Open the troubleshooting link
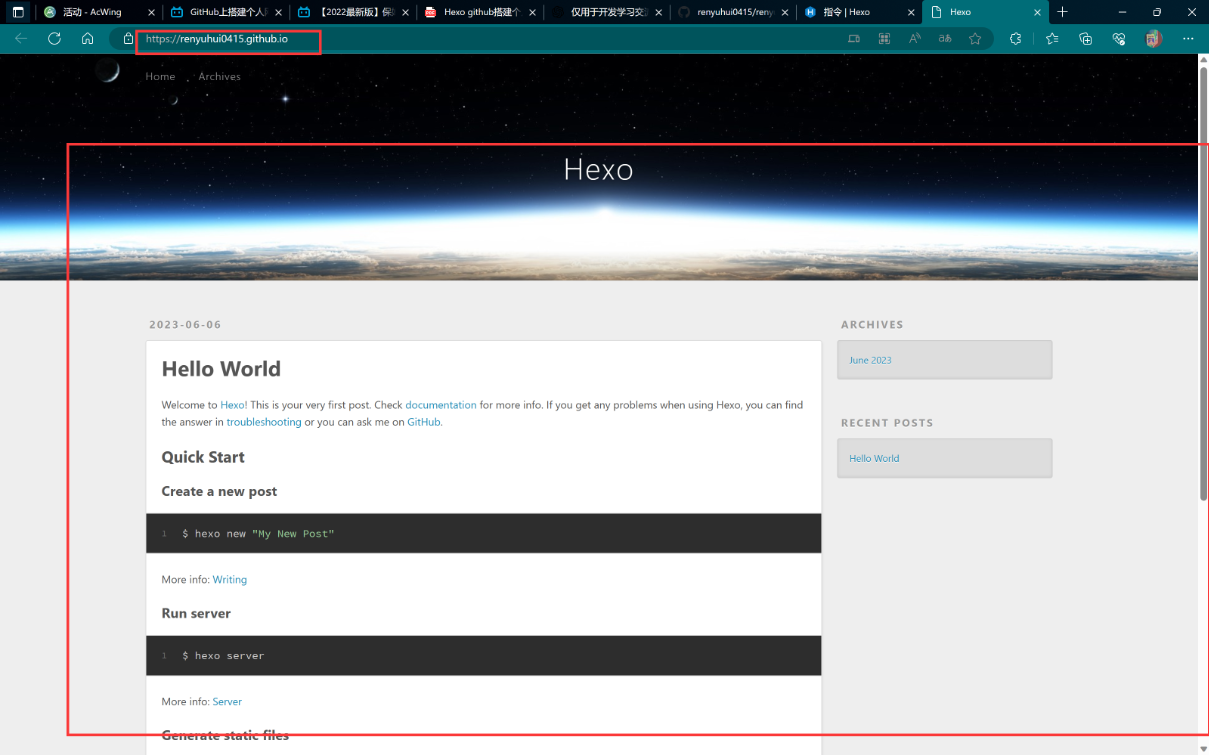The width and height of the screenshot is (1209, 755). pyautogui.click(x=264, y=422)
